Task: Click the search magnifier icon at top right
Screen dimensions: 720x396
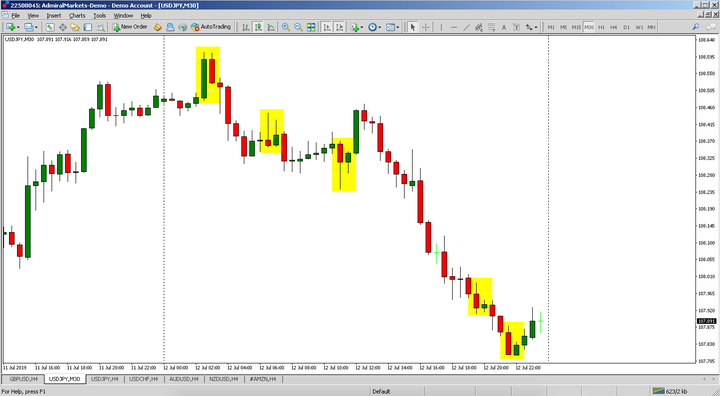Action: 696,27
